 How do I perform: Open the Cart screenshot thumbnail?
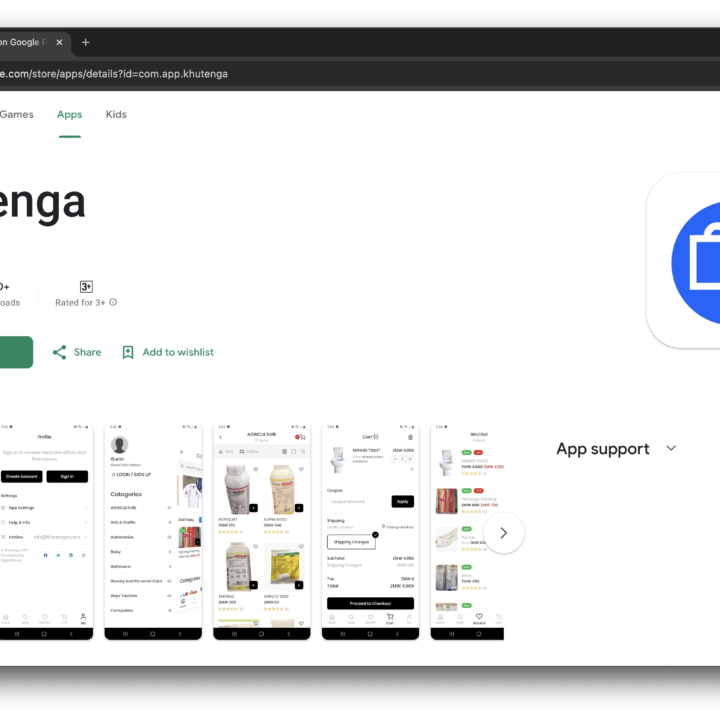[x=371, y=532]
